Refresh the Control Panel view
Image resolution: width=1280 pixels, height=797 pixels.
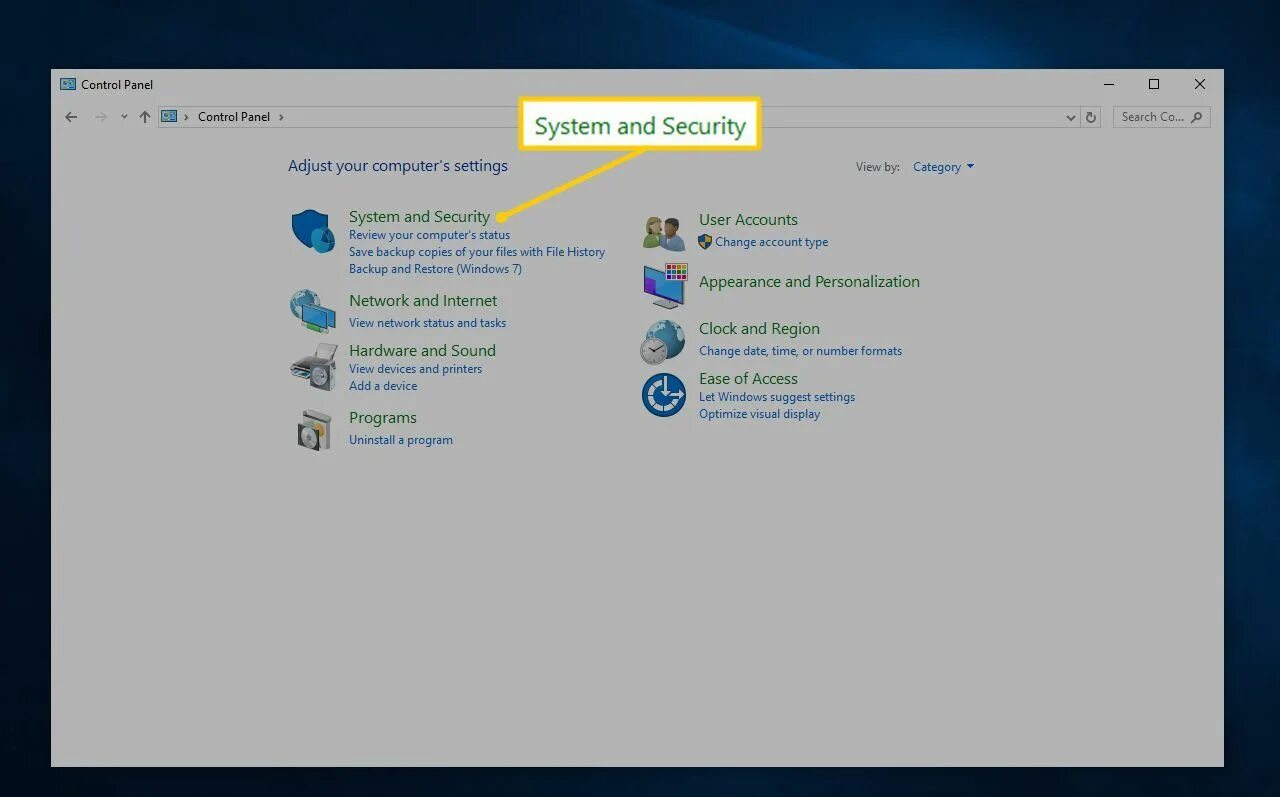click(1091, 117)
